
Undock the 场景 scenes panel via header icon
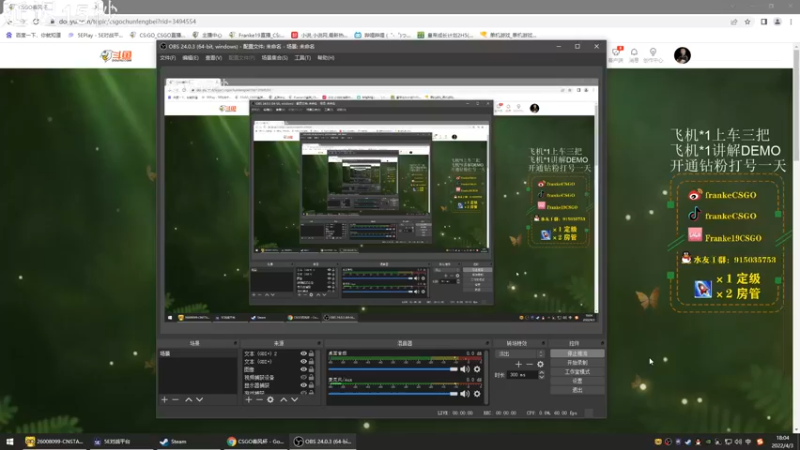[x=235, y=343]
